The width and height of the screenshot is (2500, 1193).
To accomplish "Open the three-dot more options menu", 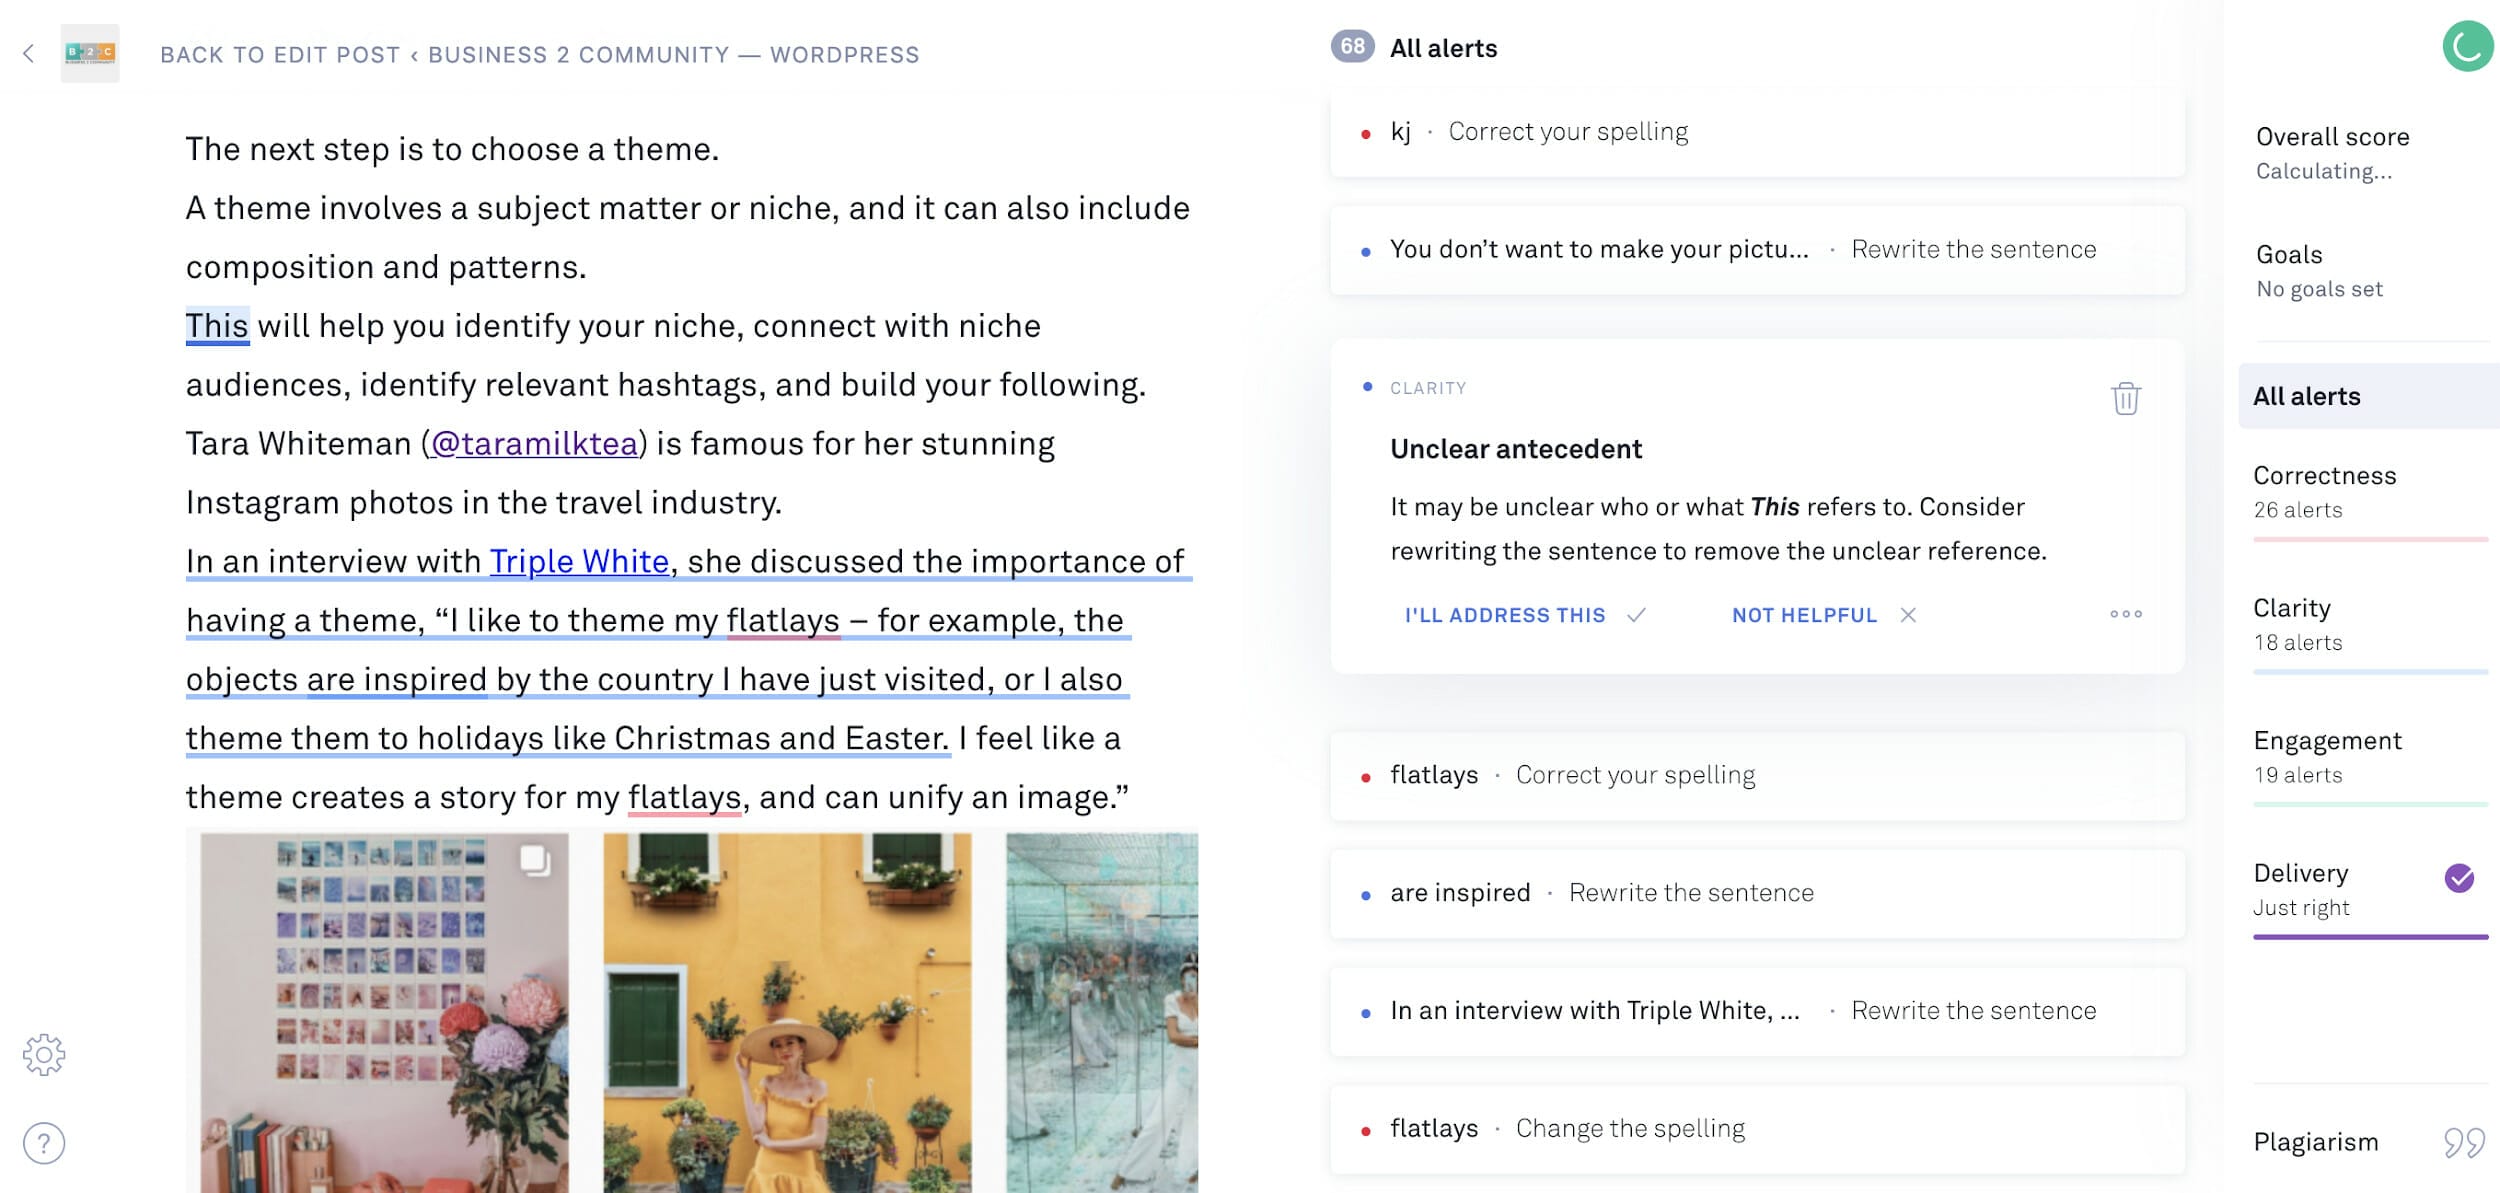I will [2126, 614].
